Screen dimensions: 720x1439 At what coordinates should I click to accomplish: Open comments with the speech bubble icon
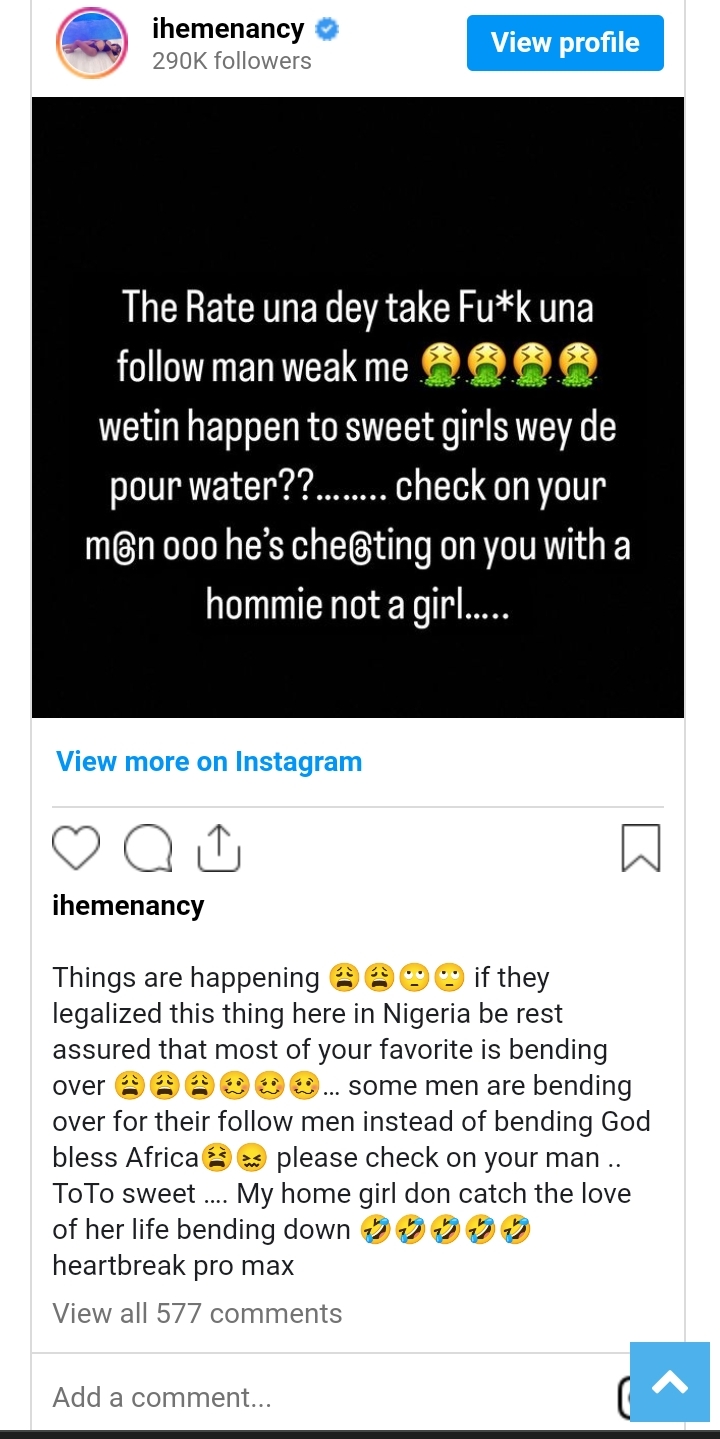(147, 847)
